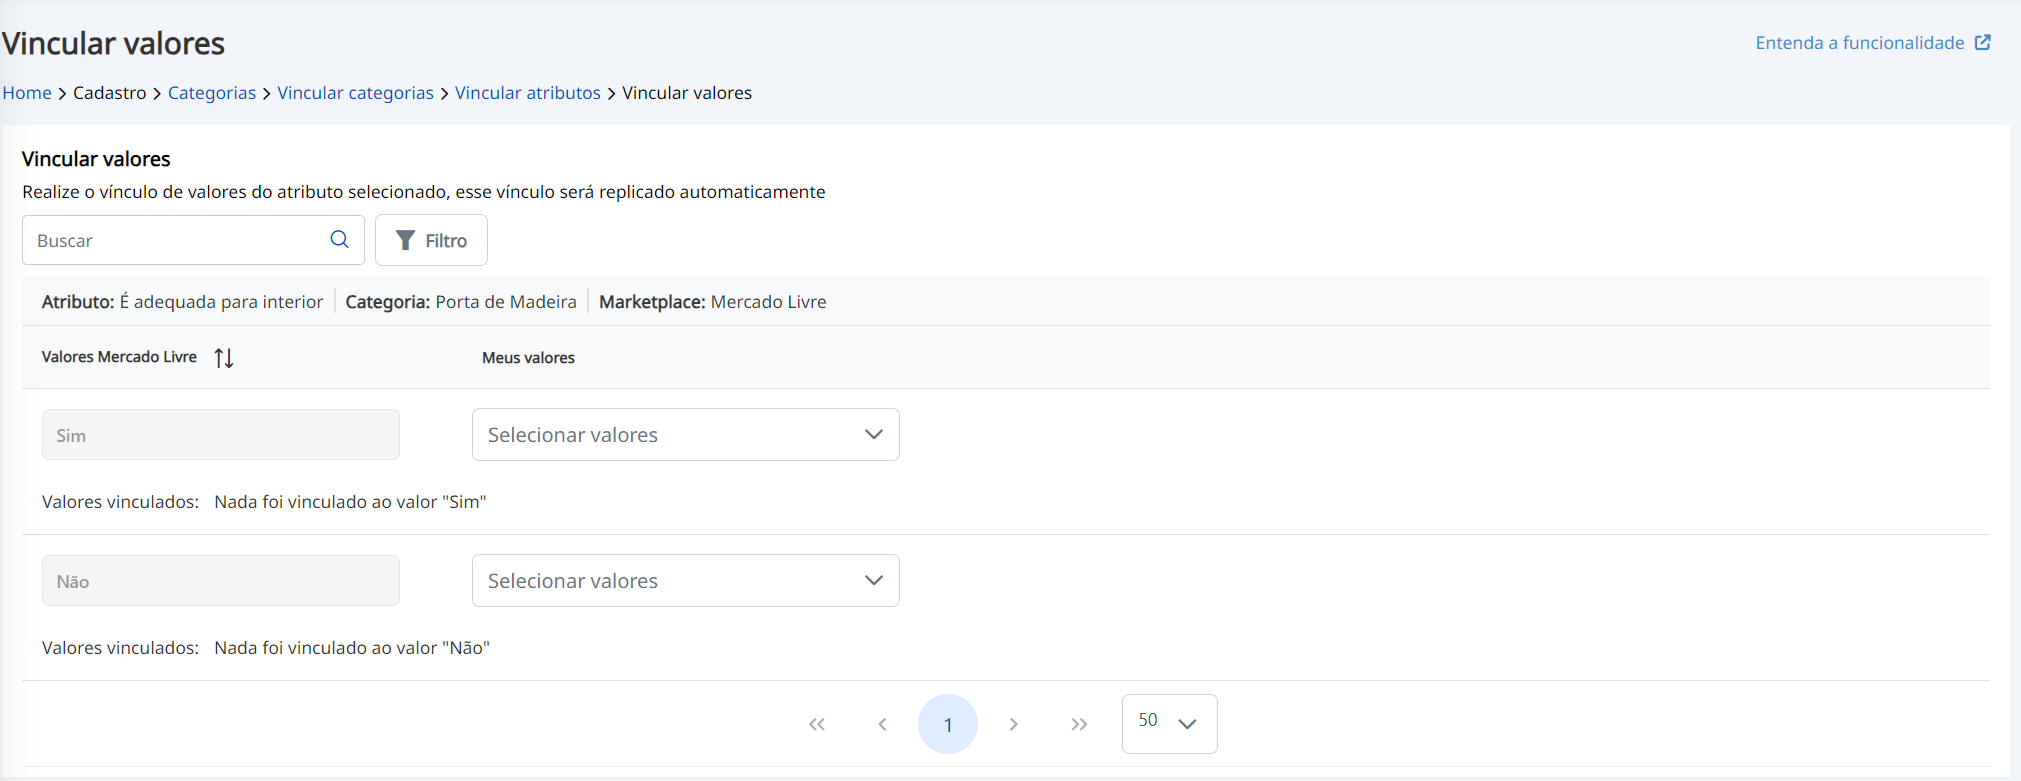Open Vincular categorias breadcrumb link

355,93
